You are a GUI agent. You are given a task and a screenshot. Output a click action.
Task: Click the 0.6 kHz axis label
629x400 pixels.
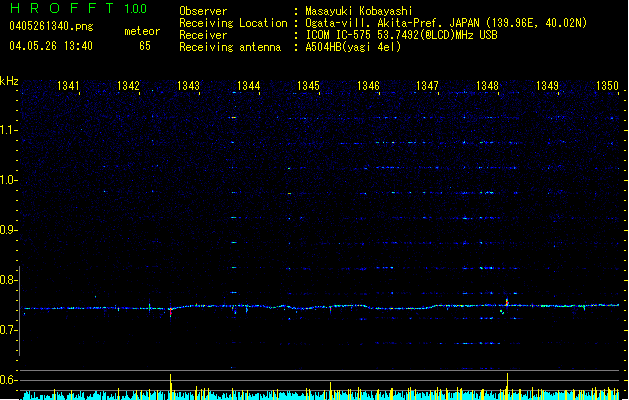pos(8,380)
